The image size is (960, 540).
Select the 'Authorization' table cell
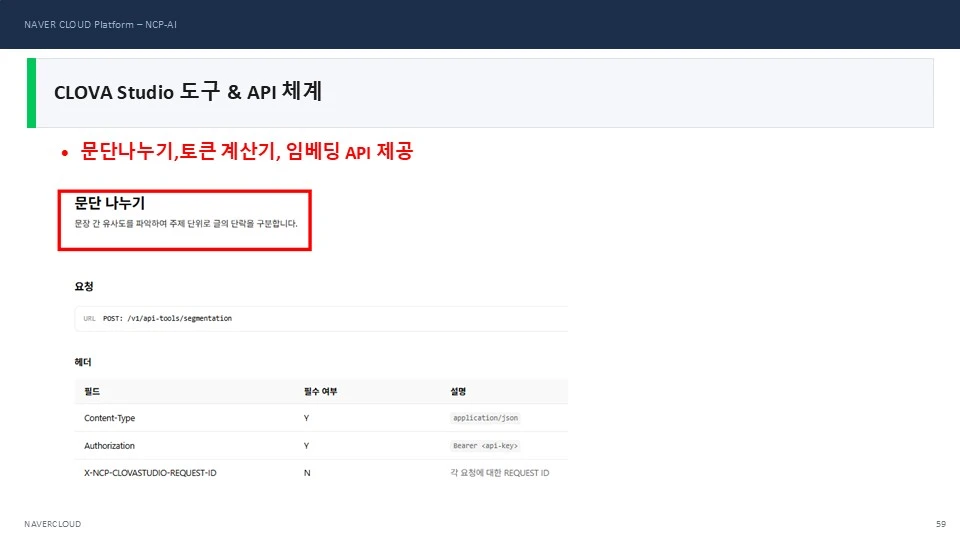(x=110, y=446)
